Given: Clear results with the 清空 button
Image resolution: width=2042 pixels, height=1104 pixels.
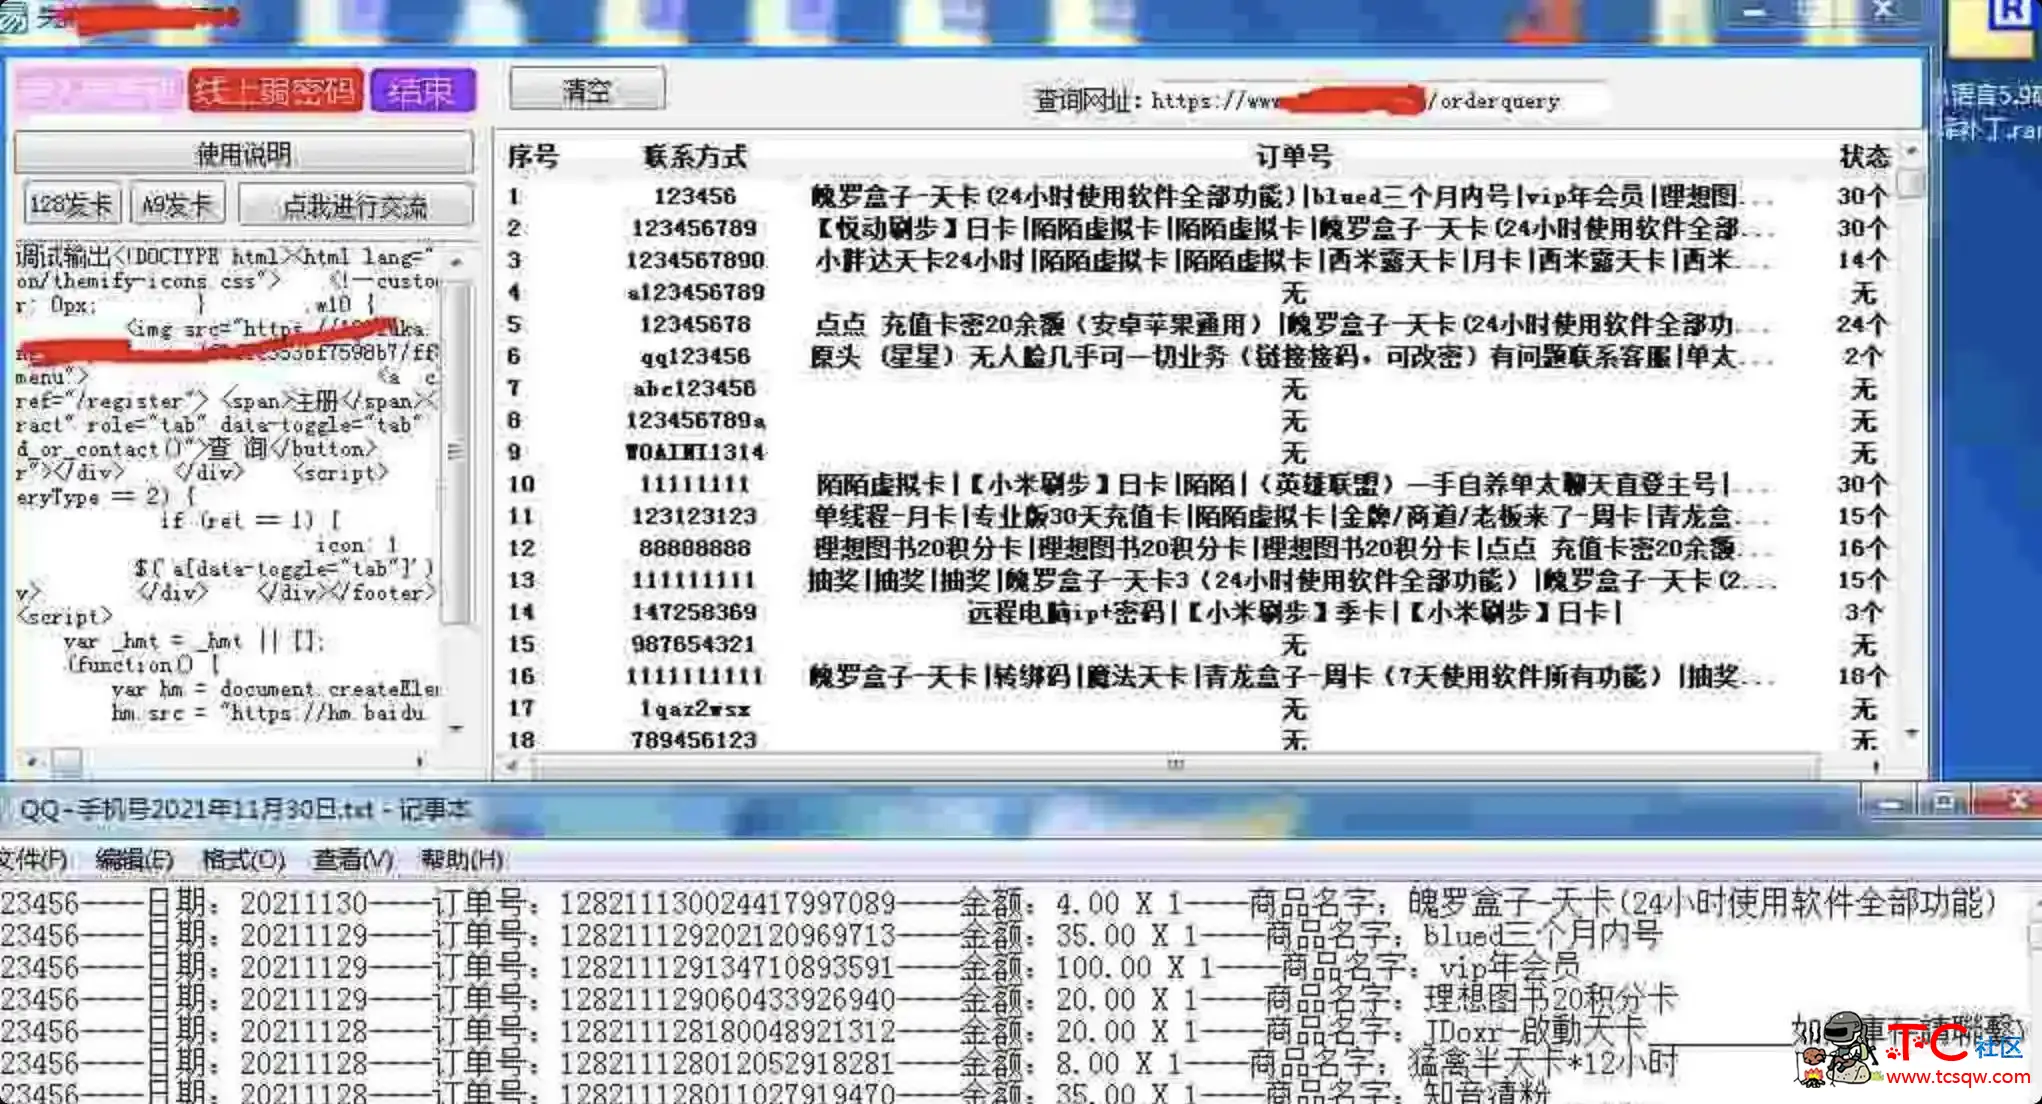Looking at the screenshot, I should 587,90.
